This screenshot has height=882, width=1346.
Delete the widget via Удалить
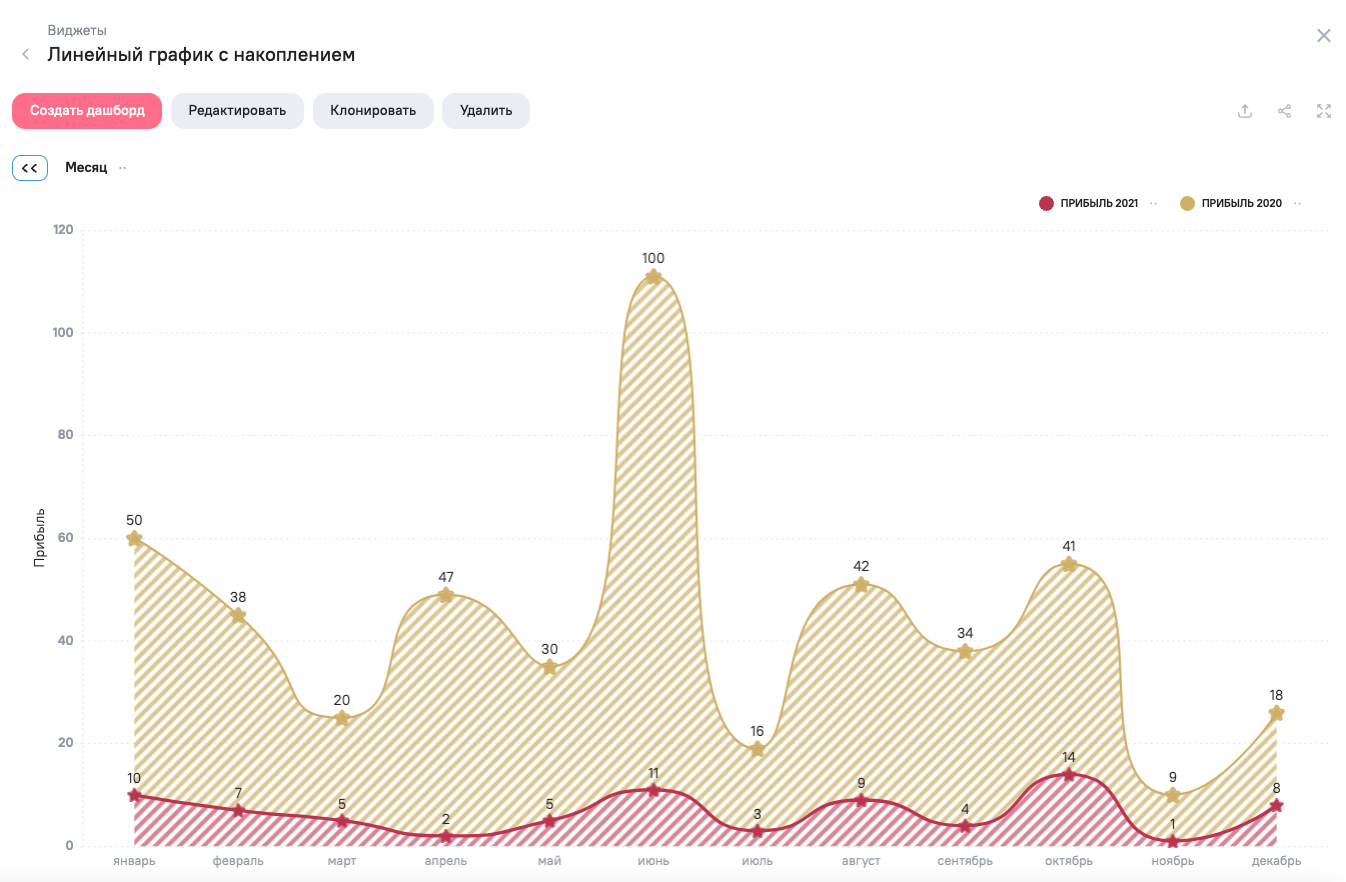click(486, 111)
